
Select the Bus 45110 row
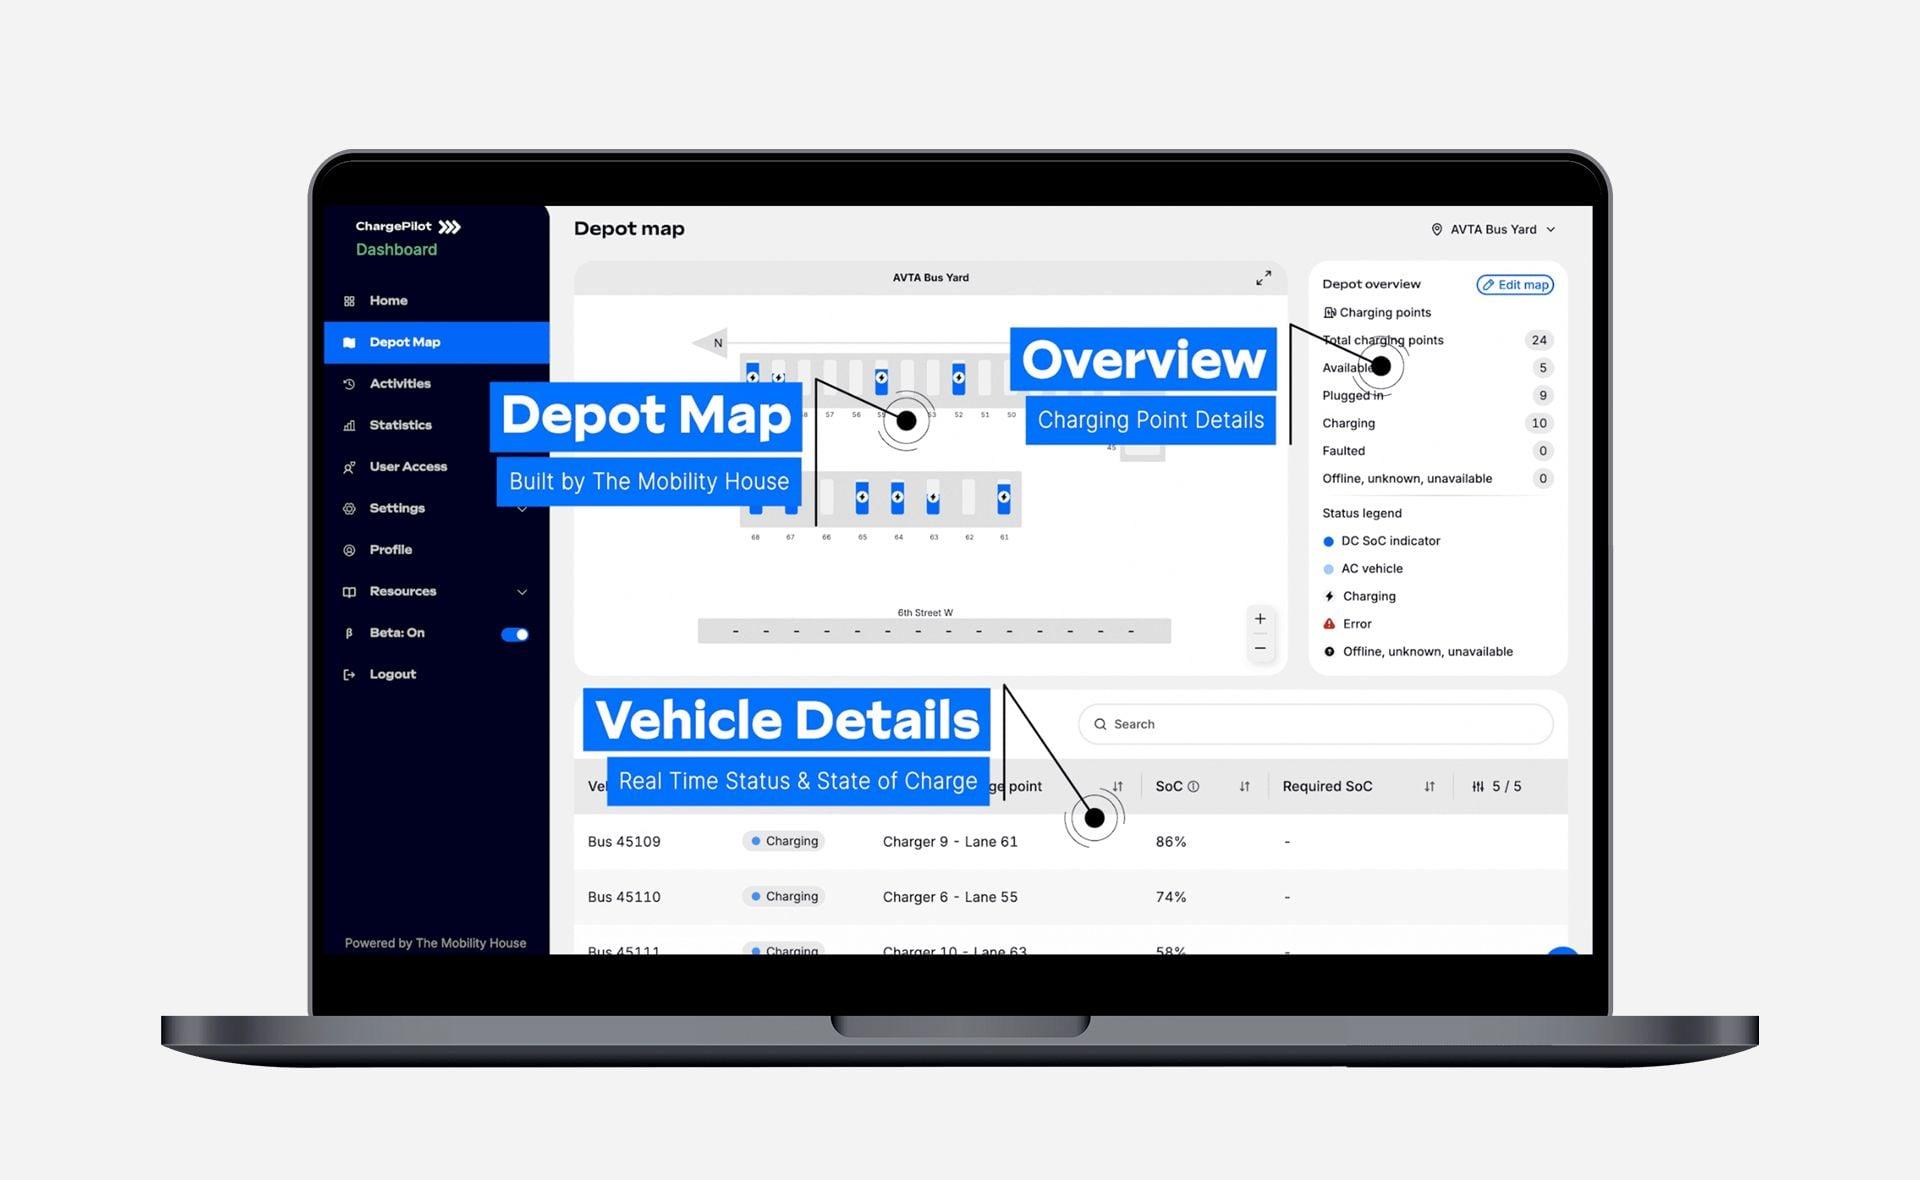(x=1070, y=897)
